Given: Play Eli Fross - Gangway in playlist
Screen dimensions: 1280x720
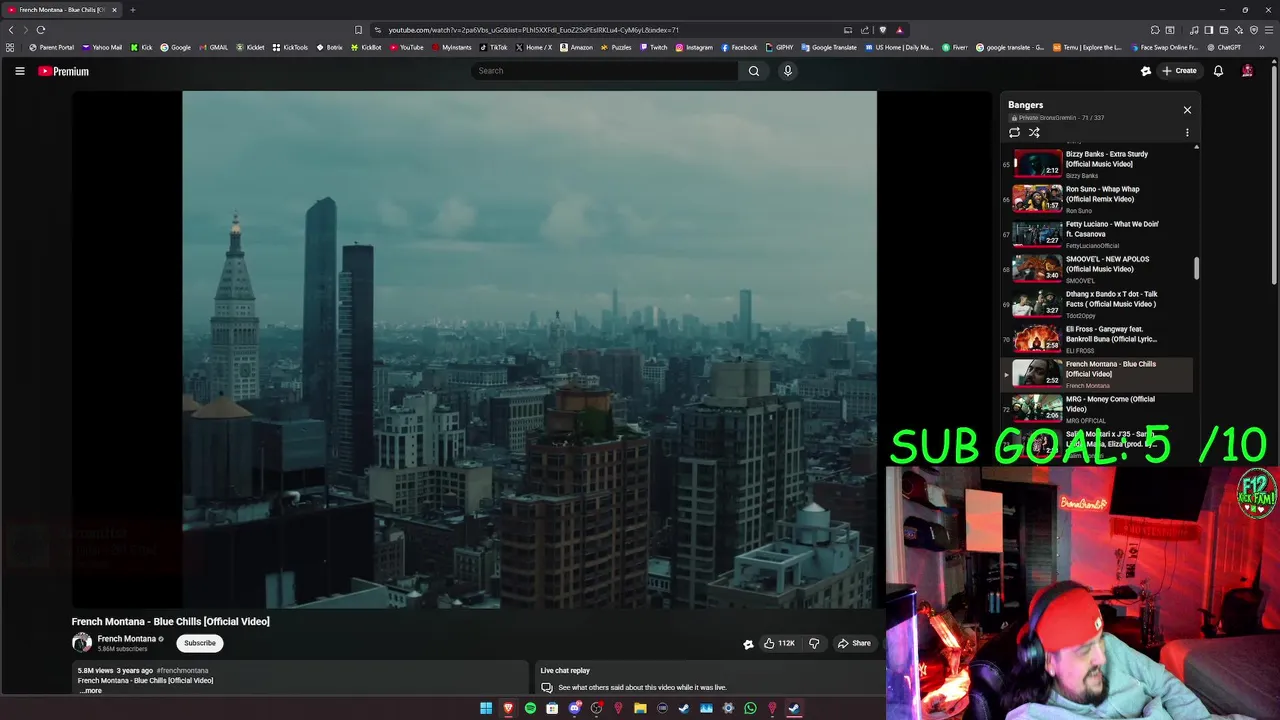Looking at the screenshot, I should click(1098, 339).
